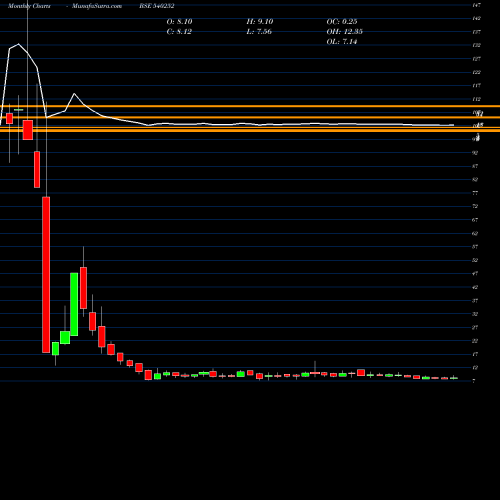
Task: Click the 62 price axis label
Action: point(475,234)
